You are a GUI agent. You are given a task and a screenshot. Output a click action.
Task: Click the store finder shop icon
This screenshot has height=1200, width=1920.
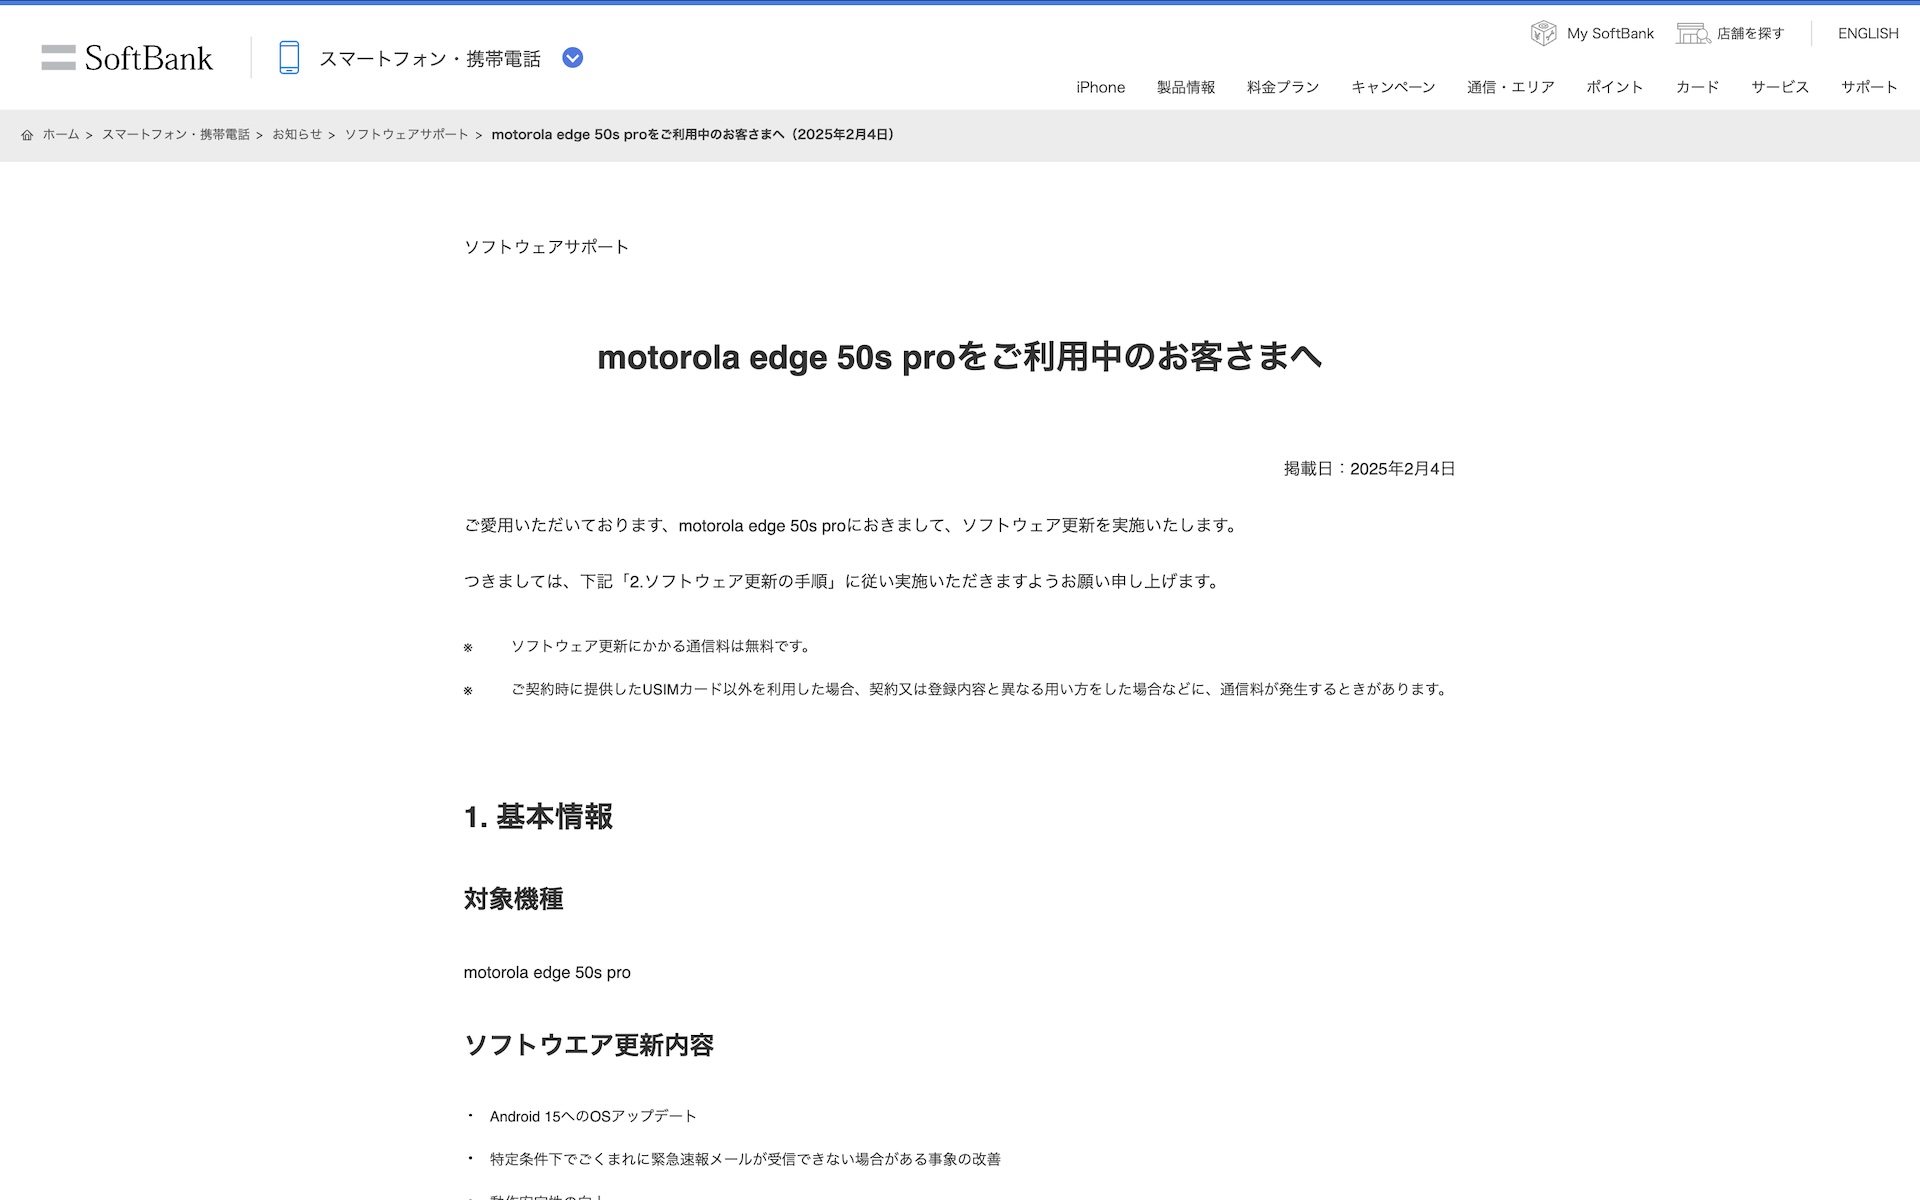[1693, 33]
